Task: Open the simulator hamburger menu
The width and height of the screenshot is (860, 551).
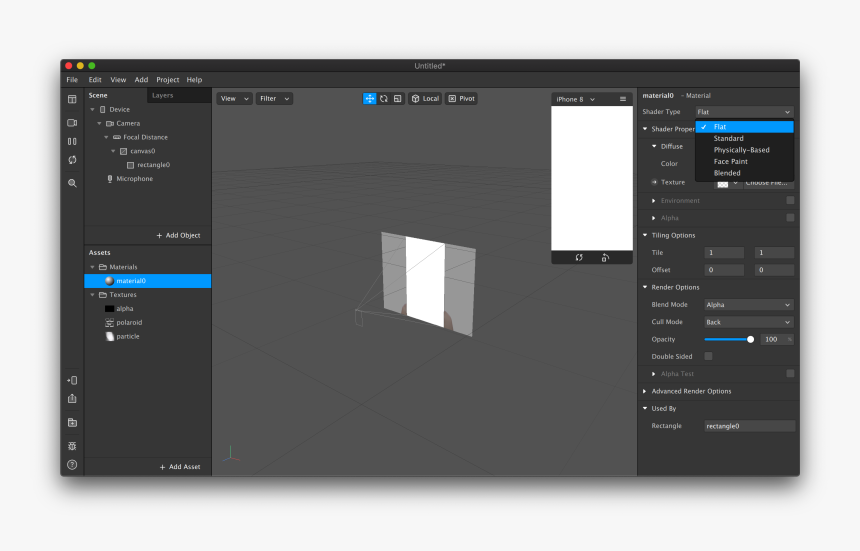Action: (x=623, y=99)
